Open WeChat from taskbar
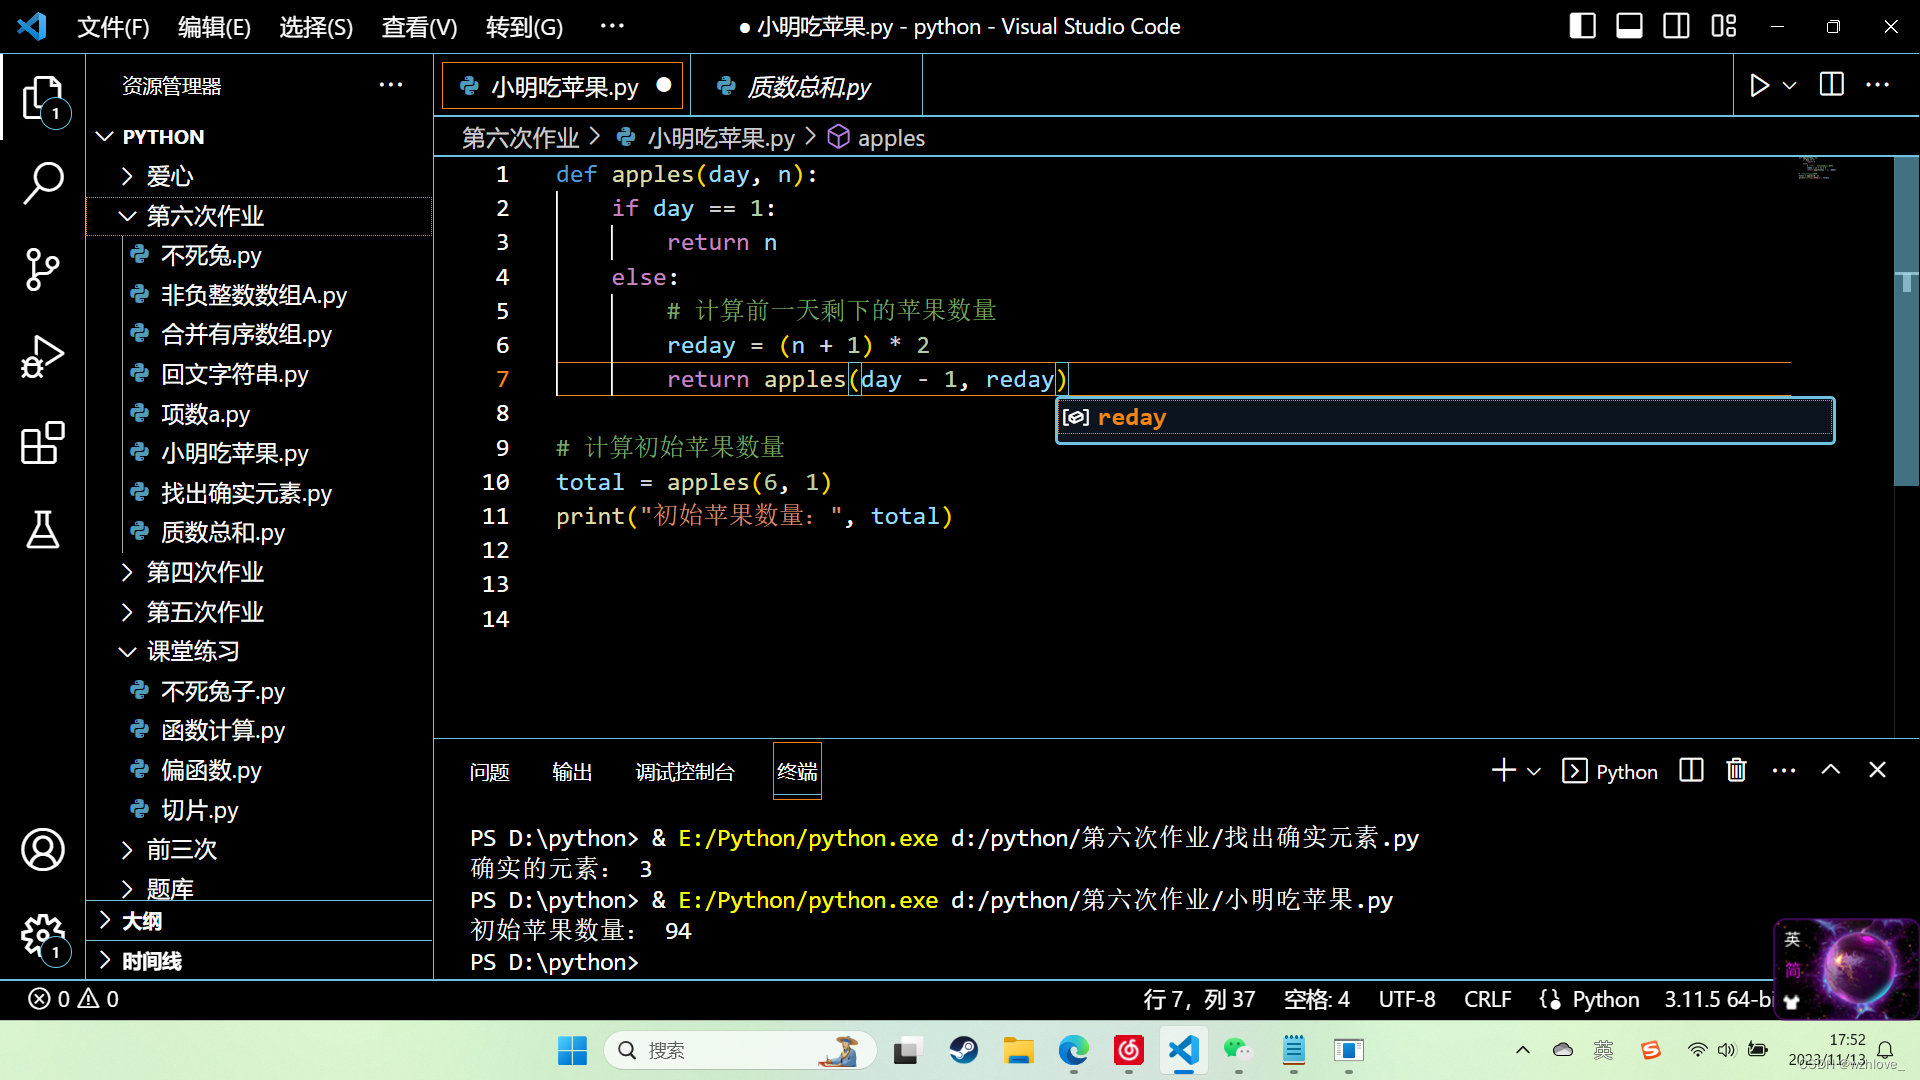 tap(1238, 1050)
